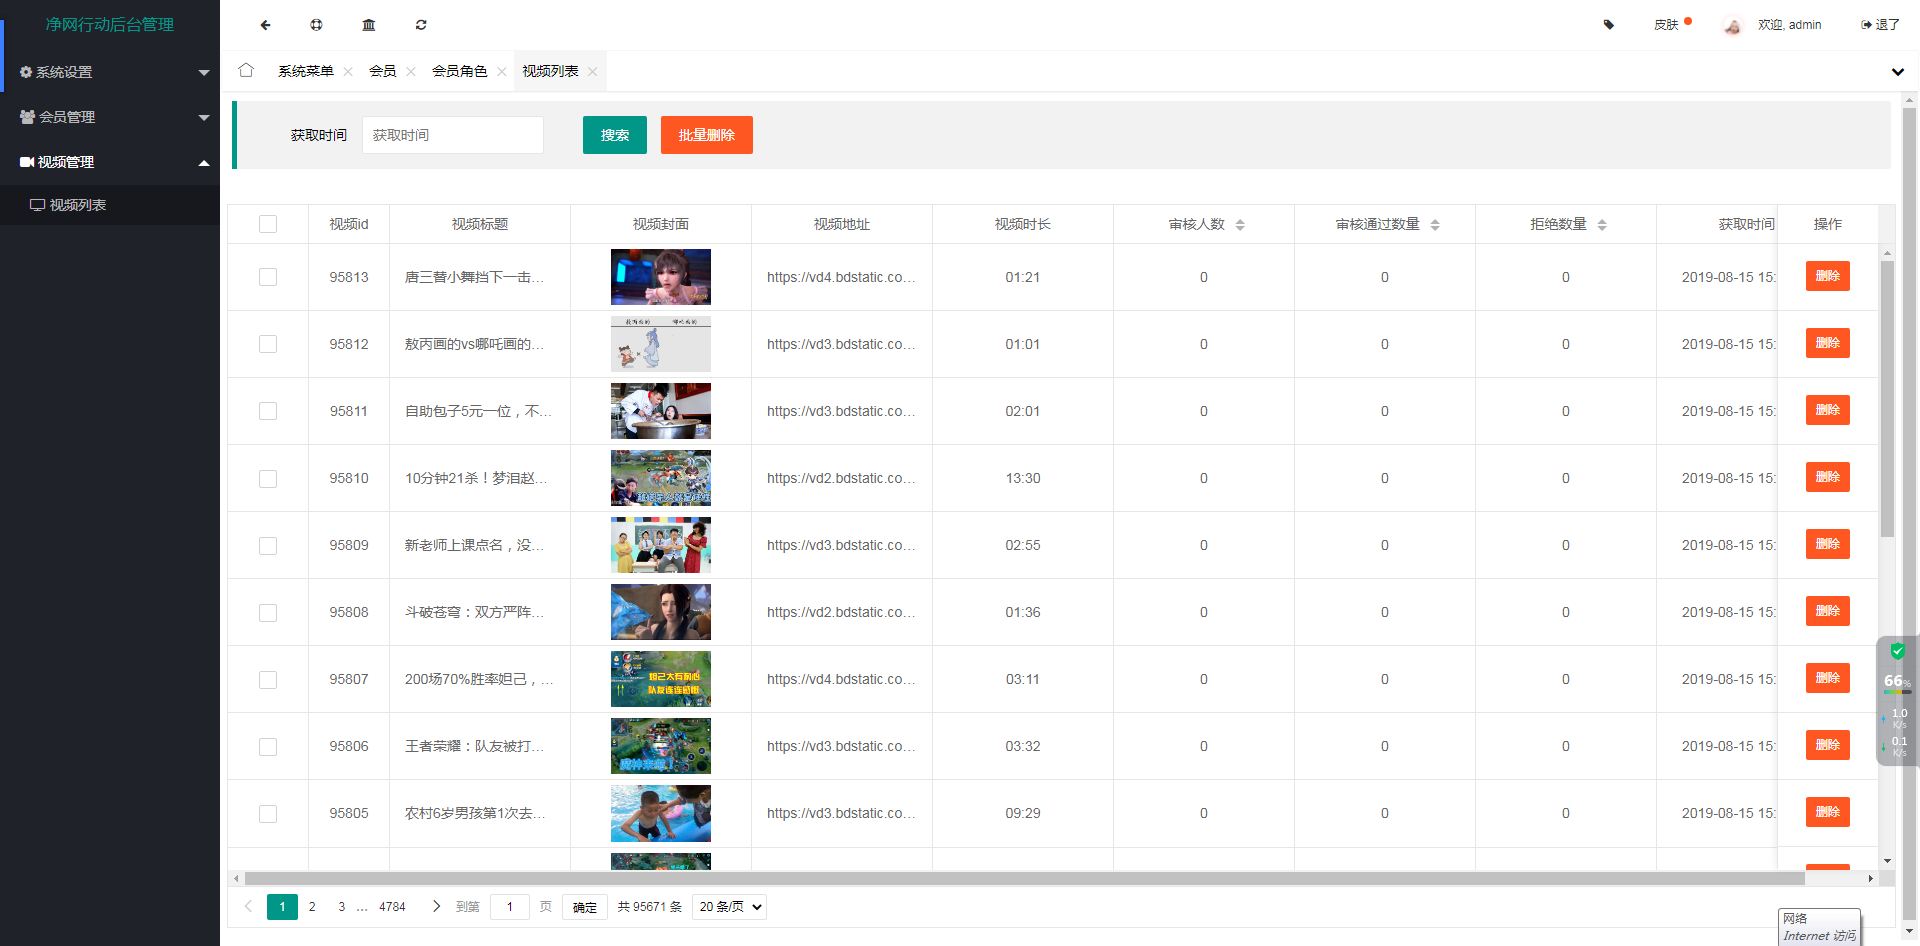Image resolution: width=1920 pixels, height=946 pixels.
Task: Click the home icon tab
Action: coord(246,70)
